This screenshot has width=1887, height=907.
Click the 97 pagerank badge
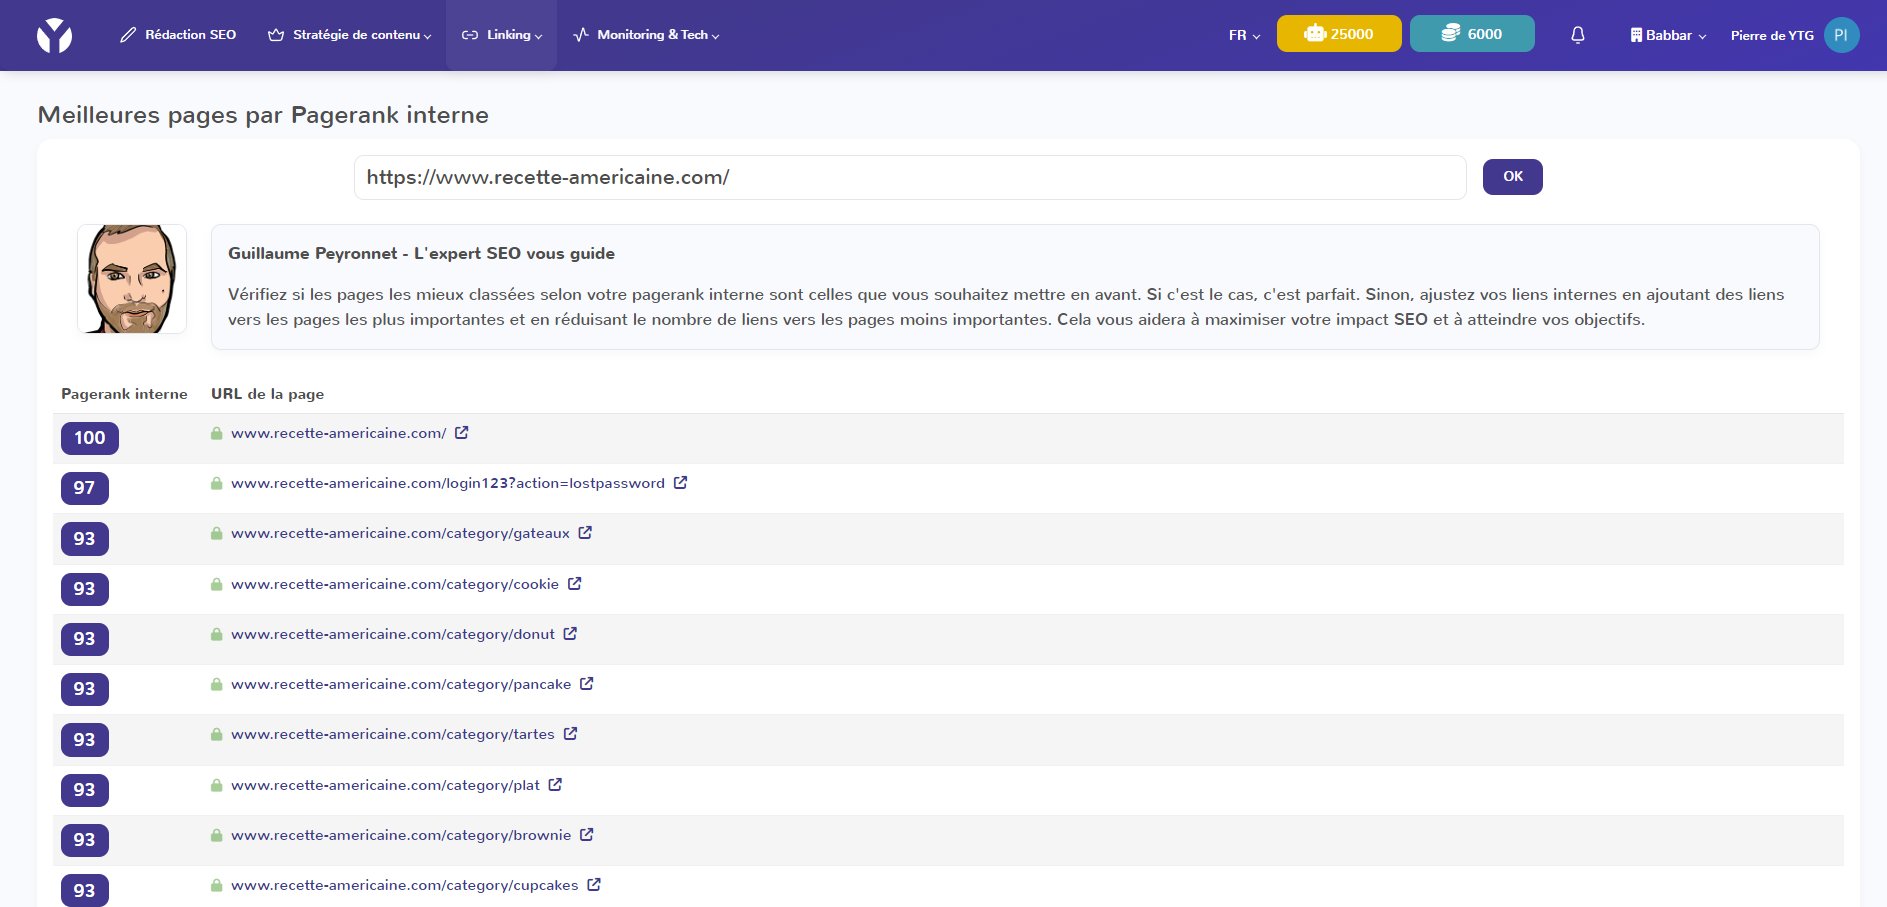(84, 488)
